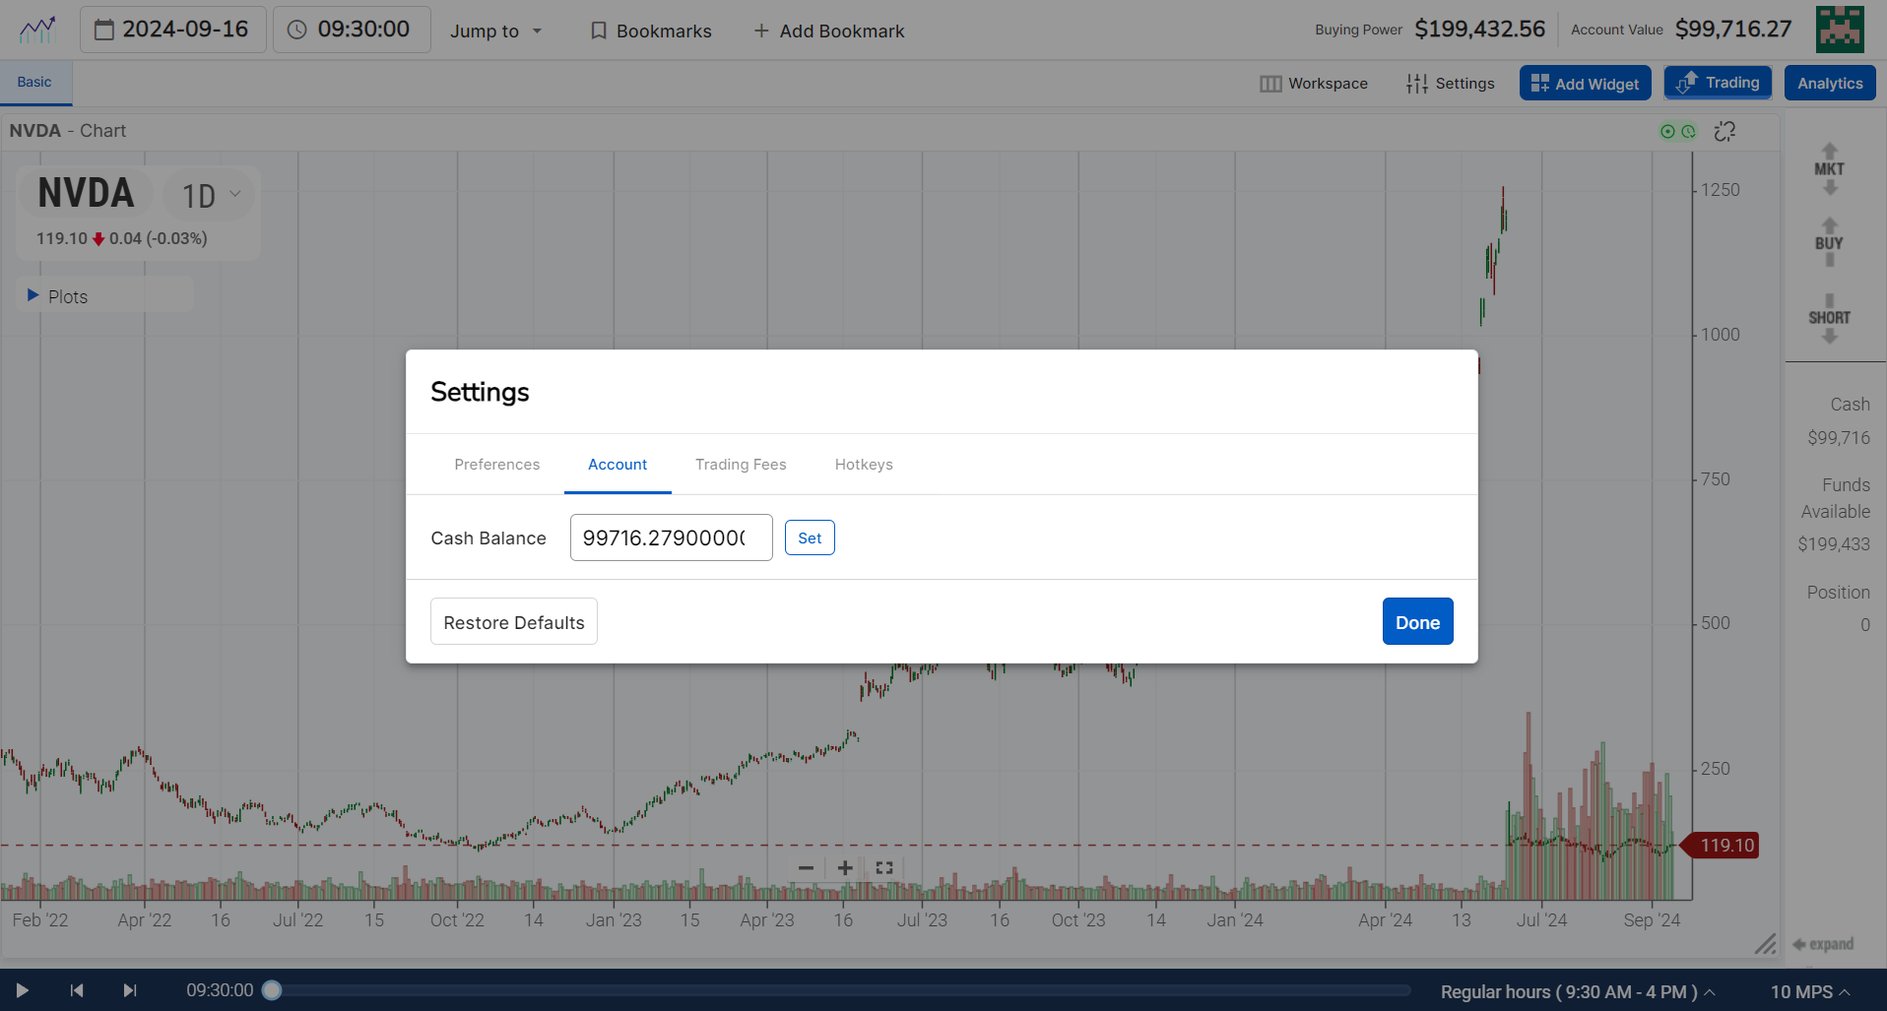Open the calendar date picker
Image resolution: width=1887 pixels, height=1011 pixels.
[x=104, y=29]
